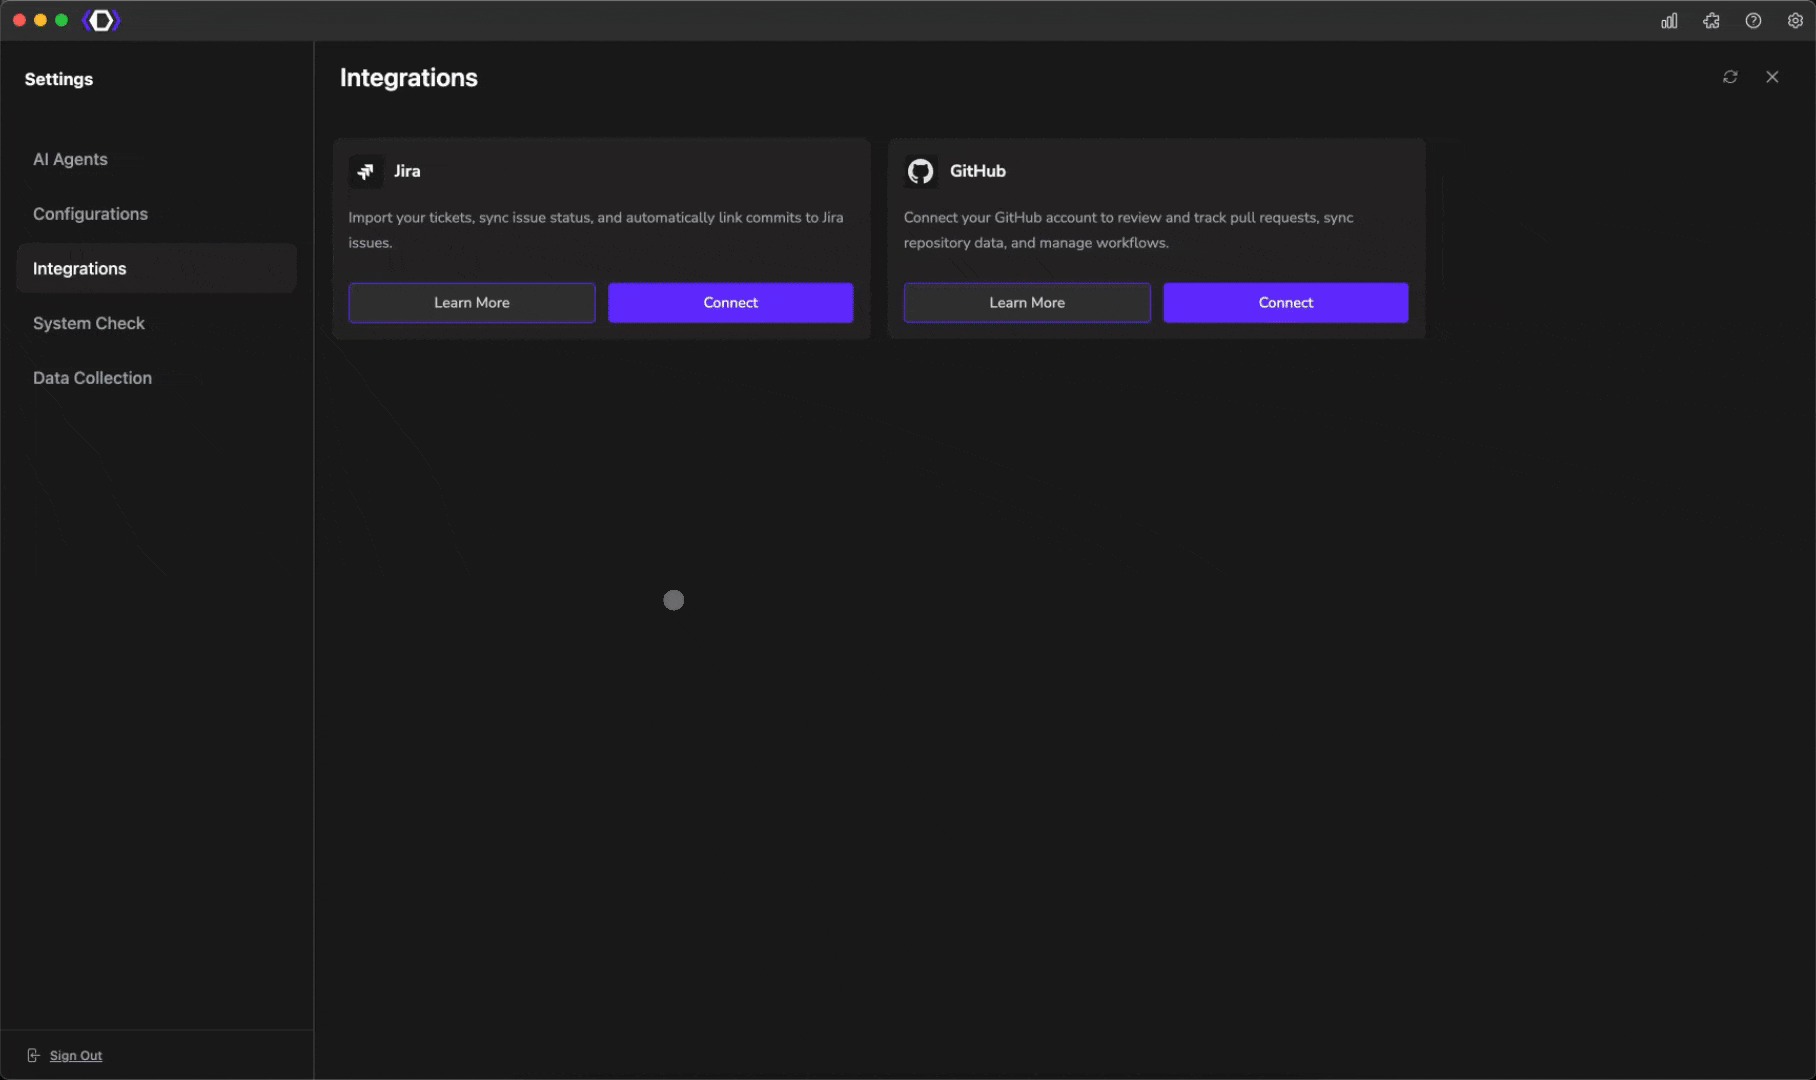Click the GitHub octocat logo
This screenshot has height=1080, width=1816.
tap(920, 170)
